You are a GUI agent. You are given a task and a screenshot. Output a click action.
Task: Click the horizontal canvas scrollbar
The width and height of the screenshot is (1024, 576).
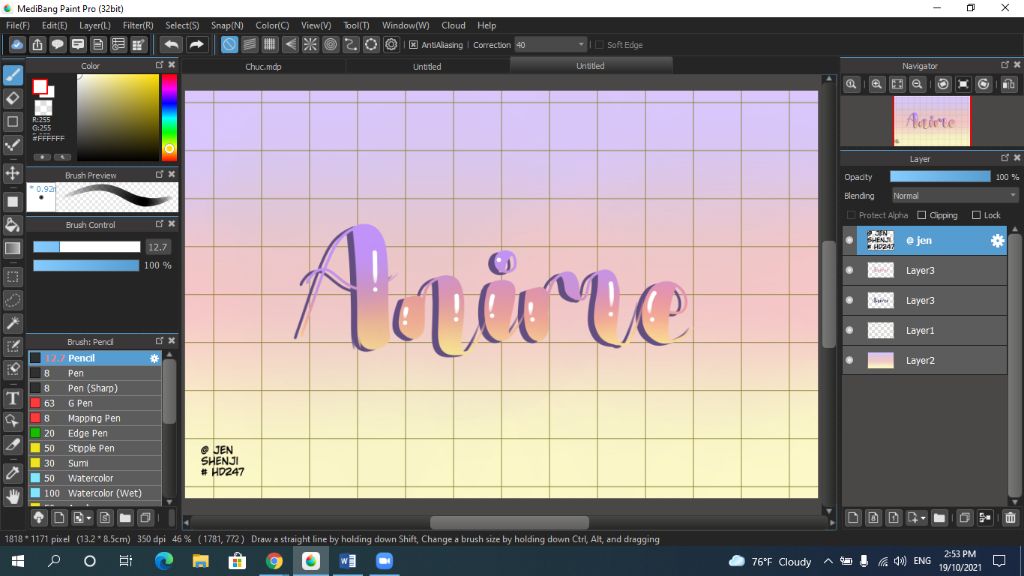(x=509, y=522)
